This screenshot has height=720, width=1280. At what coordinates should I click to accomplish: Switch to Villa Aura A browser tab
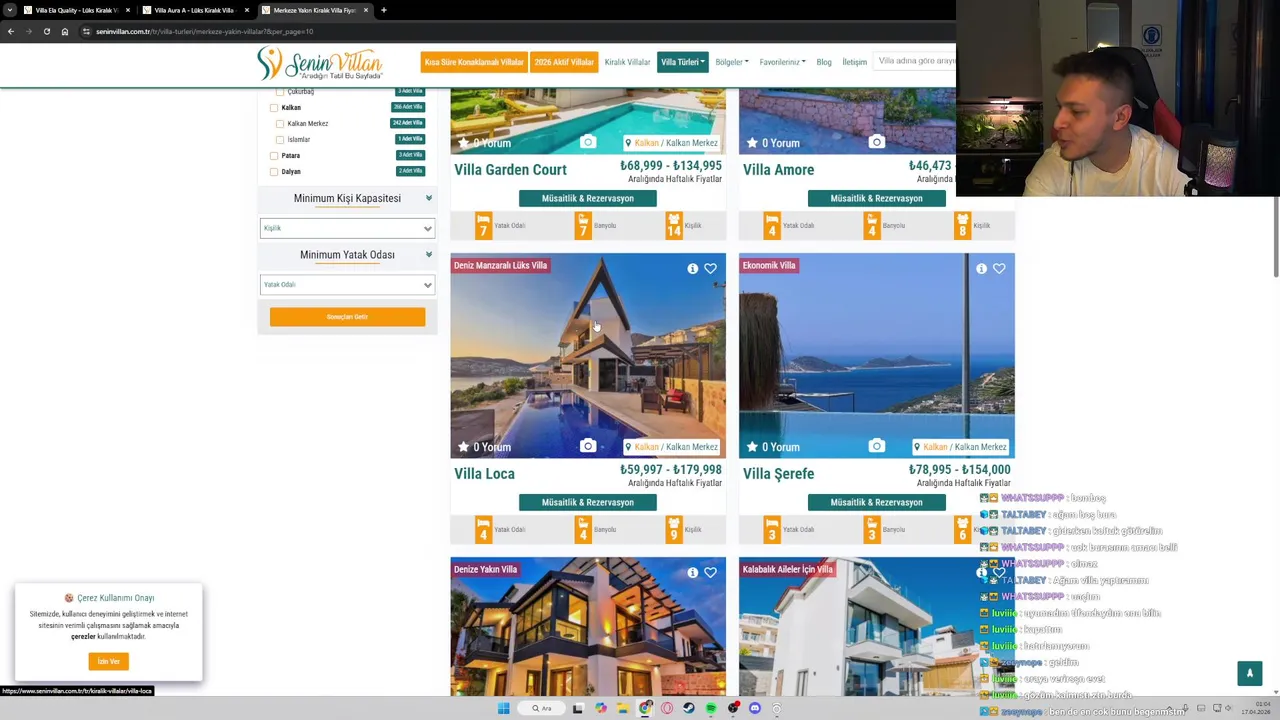194,10
